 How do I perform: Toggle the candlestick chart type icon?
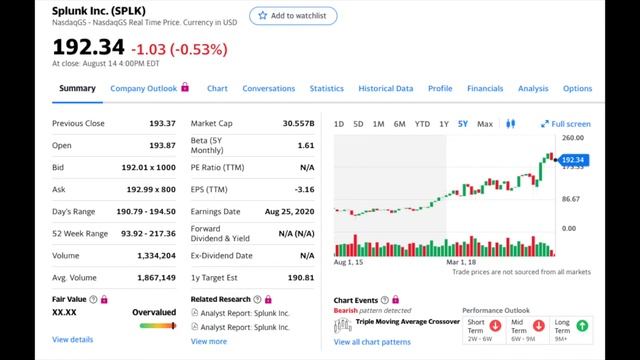click(510, 124)
